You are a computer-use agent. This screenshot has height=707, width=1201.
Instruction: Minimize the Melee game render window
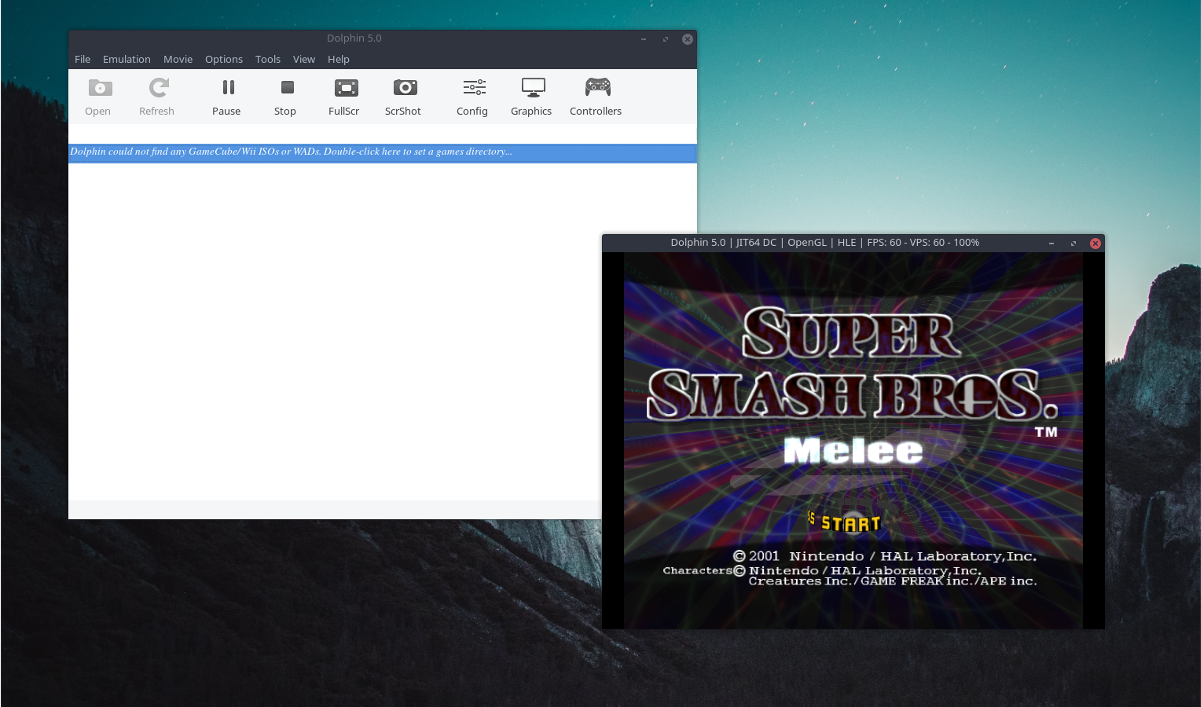click(x=1051, y=243)
